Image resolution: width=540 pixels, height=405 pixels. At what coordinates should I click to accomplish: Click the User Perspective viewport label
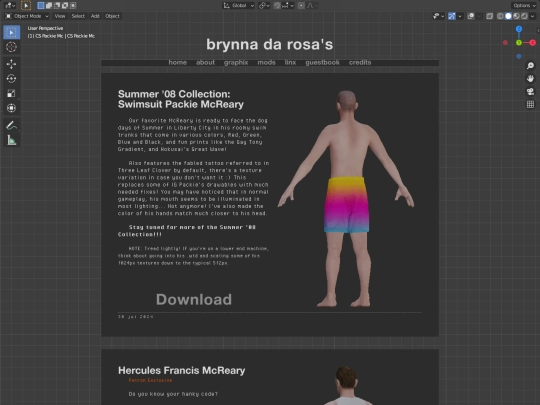(x=45, y=28)
